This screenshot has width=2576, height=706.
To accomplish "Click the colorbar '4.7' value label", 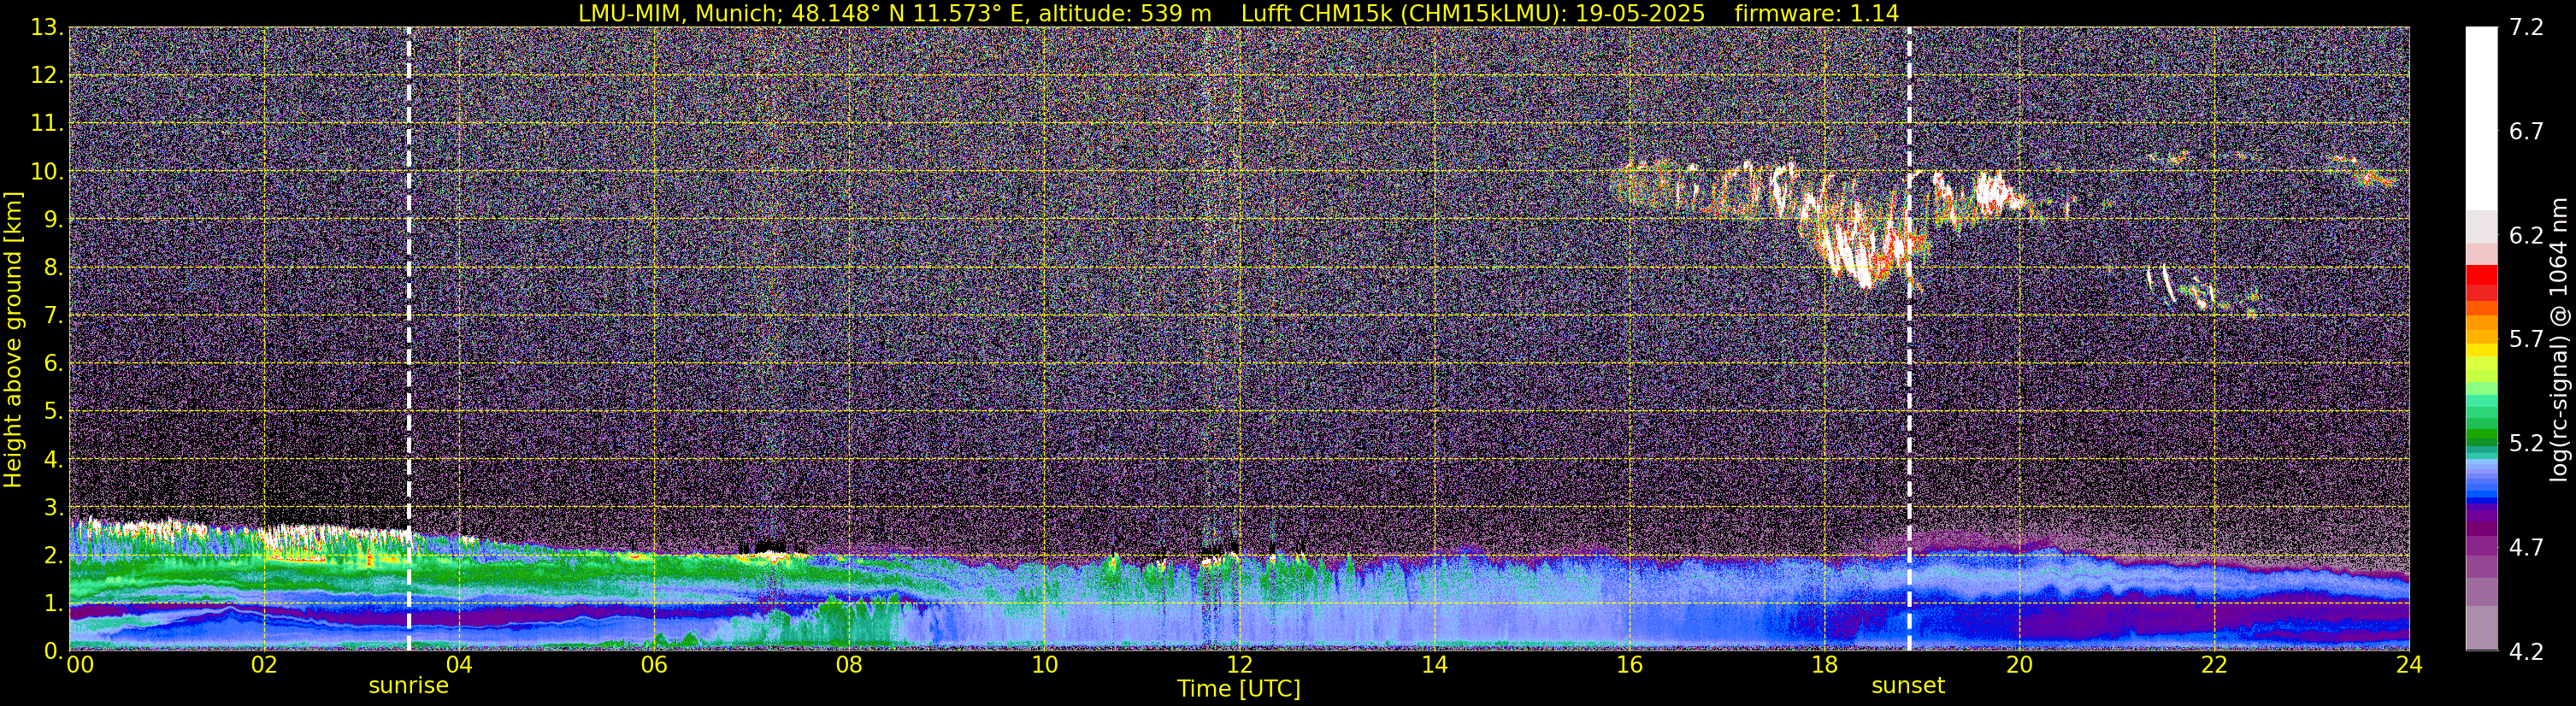I will click(2526, 548).
